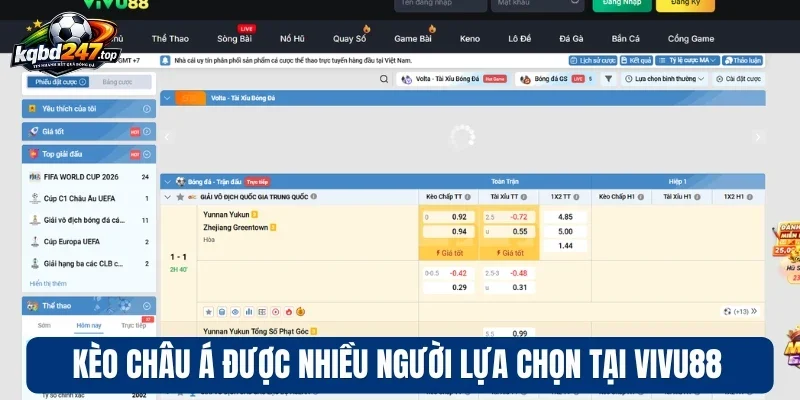800x400 pixels.
Task: Click yellow badge next to Zhejiang Greentown
Action: click(x=273, y=228)
